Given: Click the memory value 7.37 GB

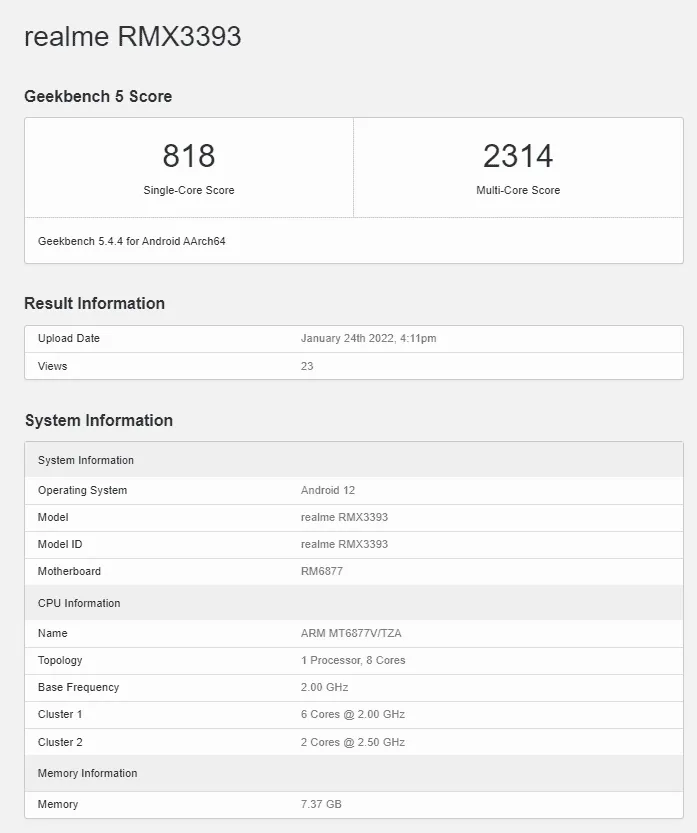Looking at the screenshot, I should [x=321, y=804].
